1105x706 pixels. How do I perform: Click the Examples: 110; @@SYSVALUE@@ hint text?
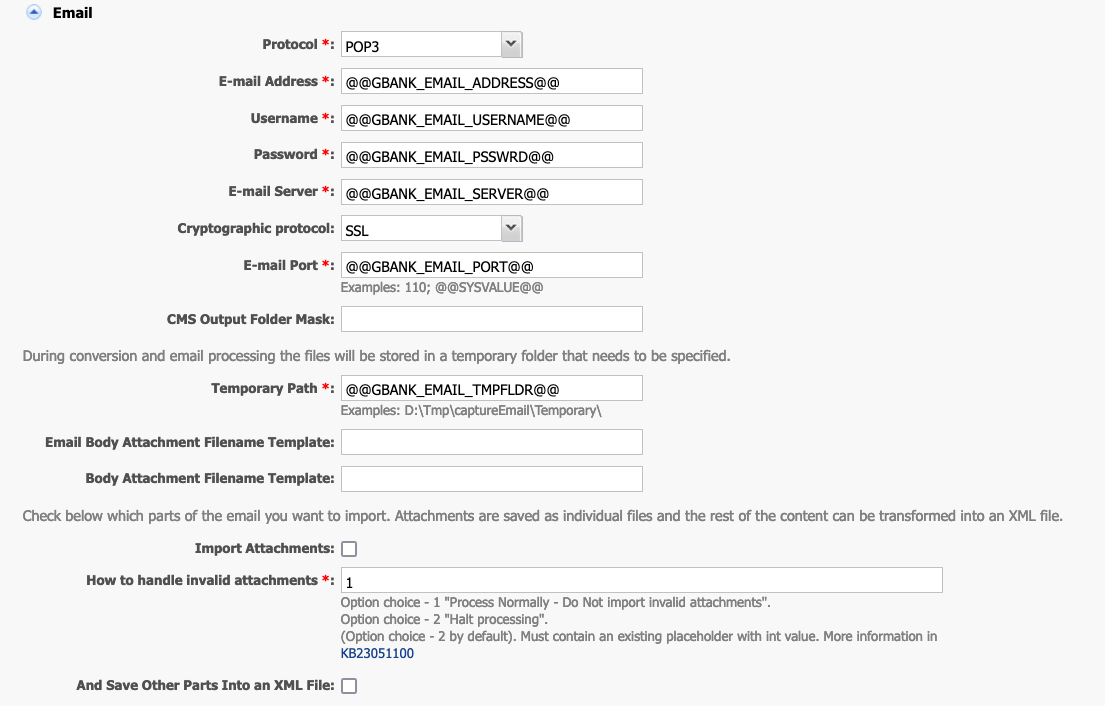click(442, 287)
